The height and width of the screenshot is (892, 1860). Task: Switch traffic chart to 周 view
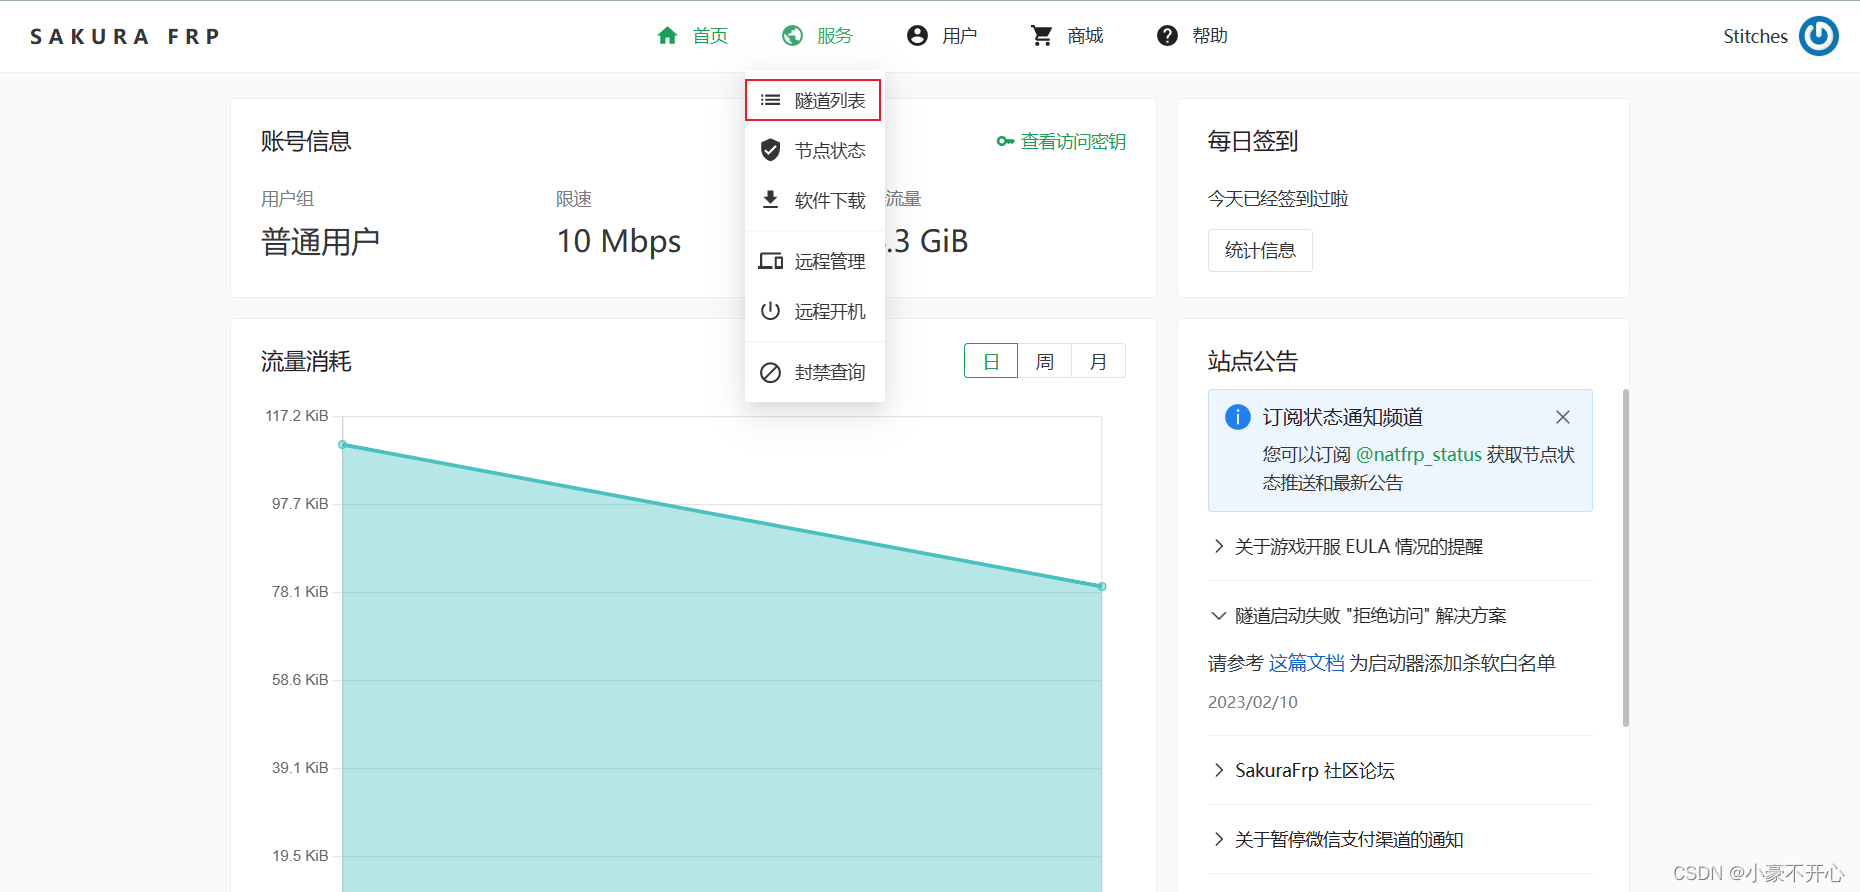(x=1045, y=361)
